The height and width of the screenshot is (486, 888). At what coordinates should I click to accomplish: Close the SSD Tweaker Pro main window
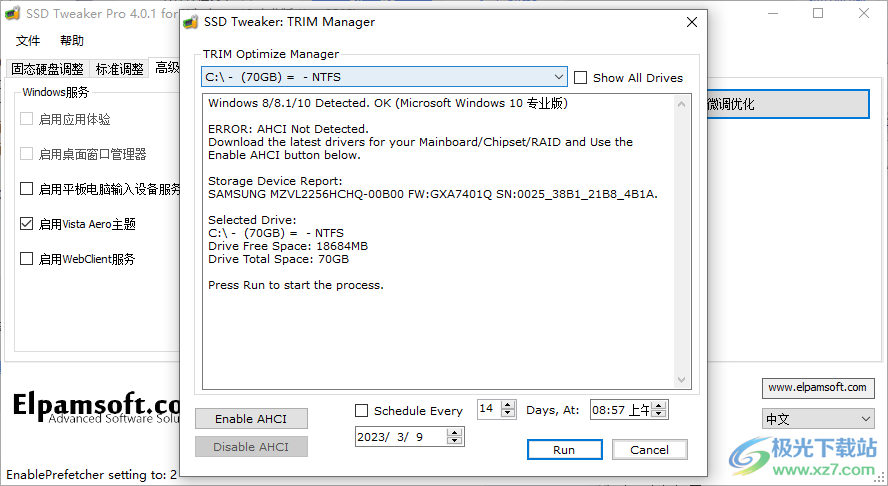(864, 13)
